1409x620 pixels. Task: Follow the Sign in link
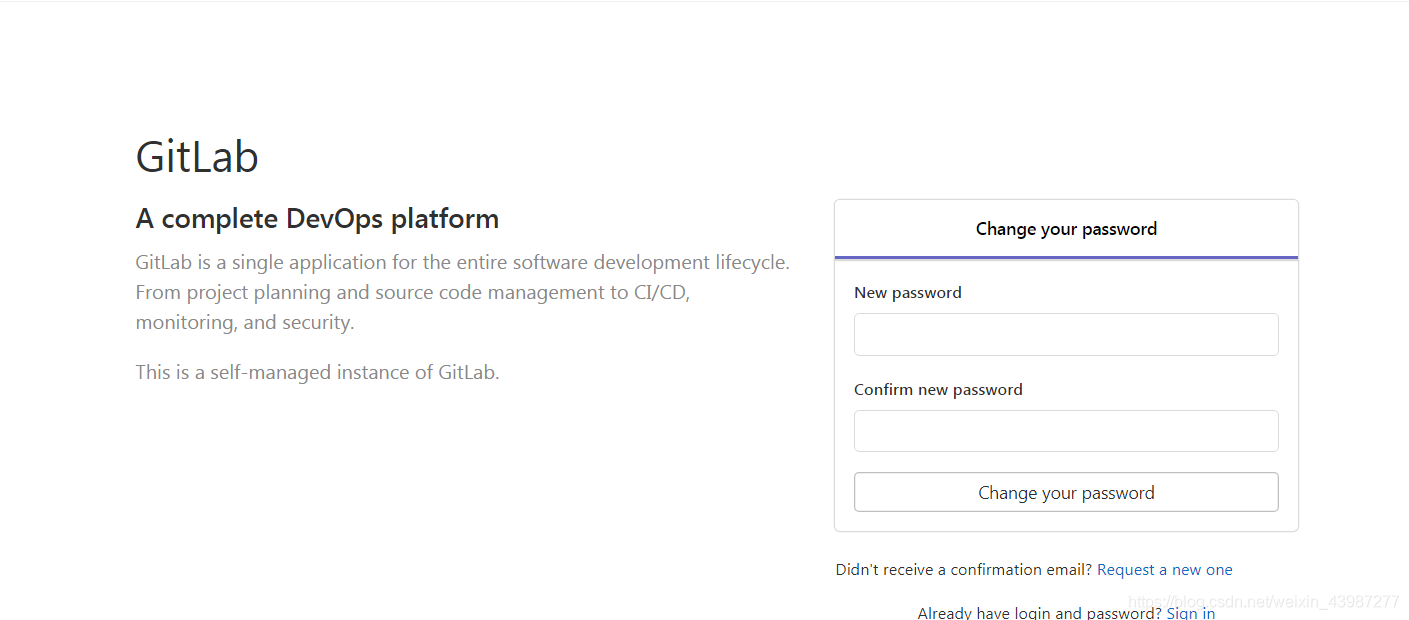[1191, 612]
